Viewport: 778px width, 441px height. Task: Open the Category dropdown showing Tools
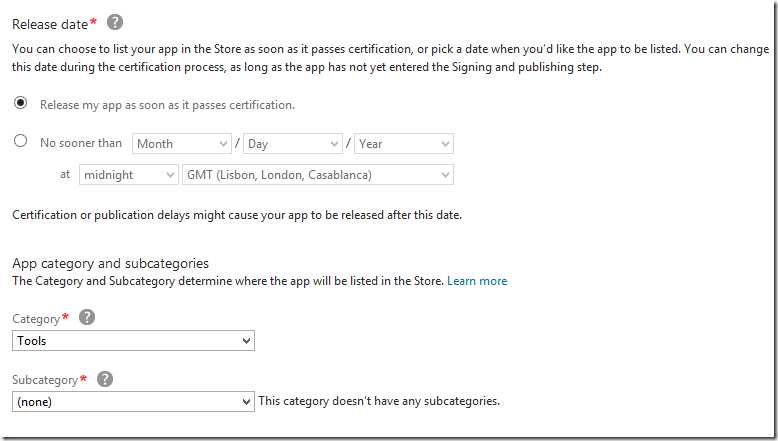[134, 341]
